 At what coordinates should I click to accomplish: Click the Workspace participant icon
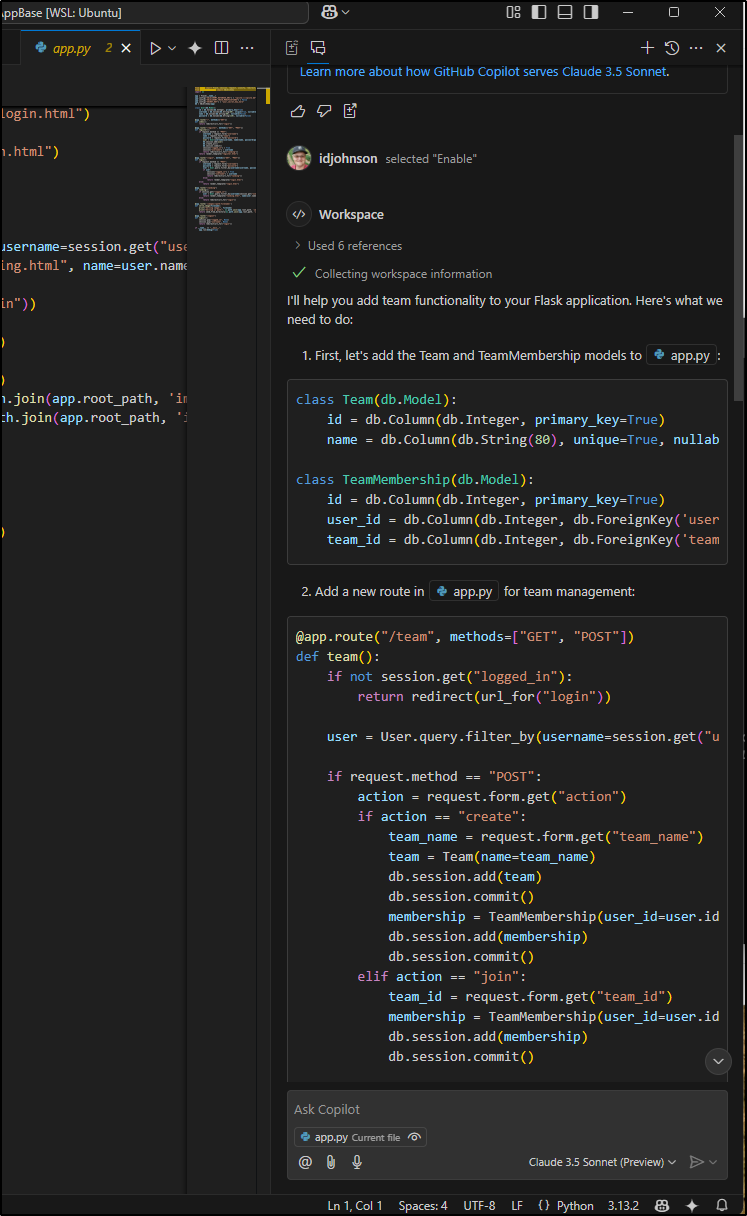point(299,214)
